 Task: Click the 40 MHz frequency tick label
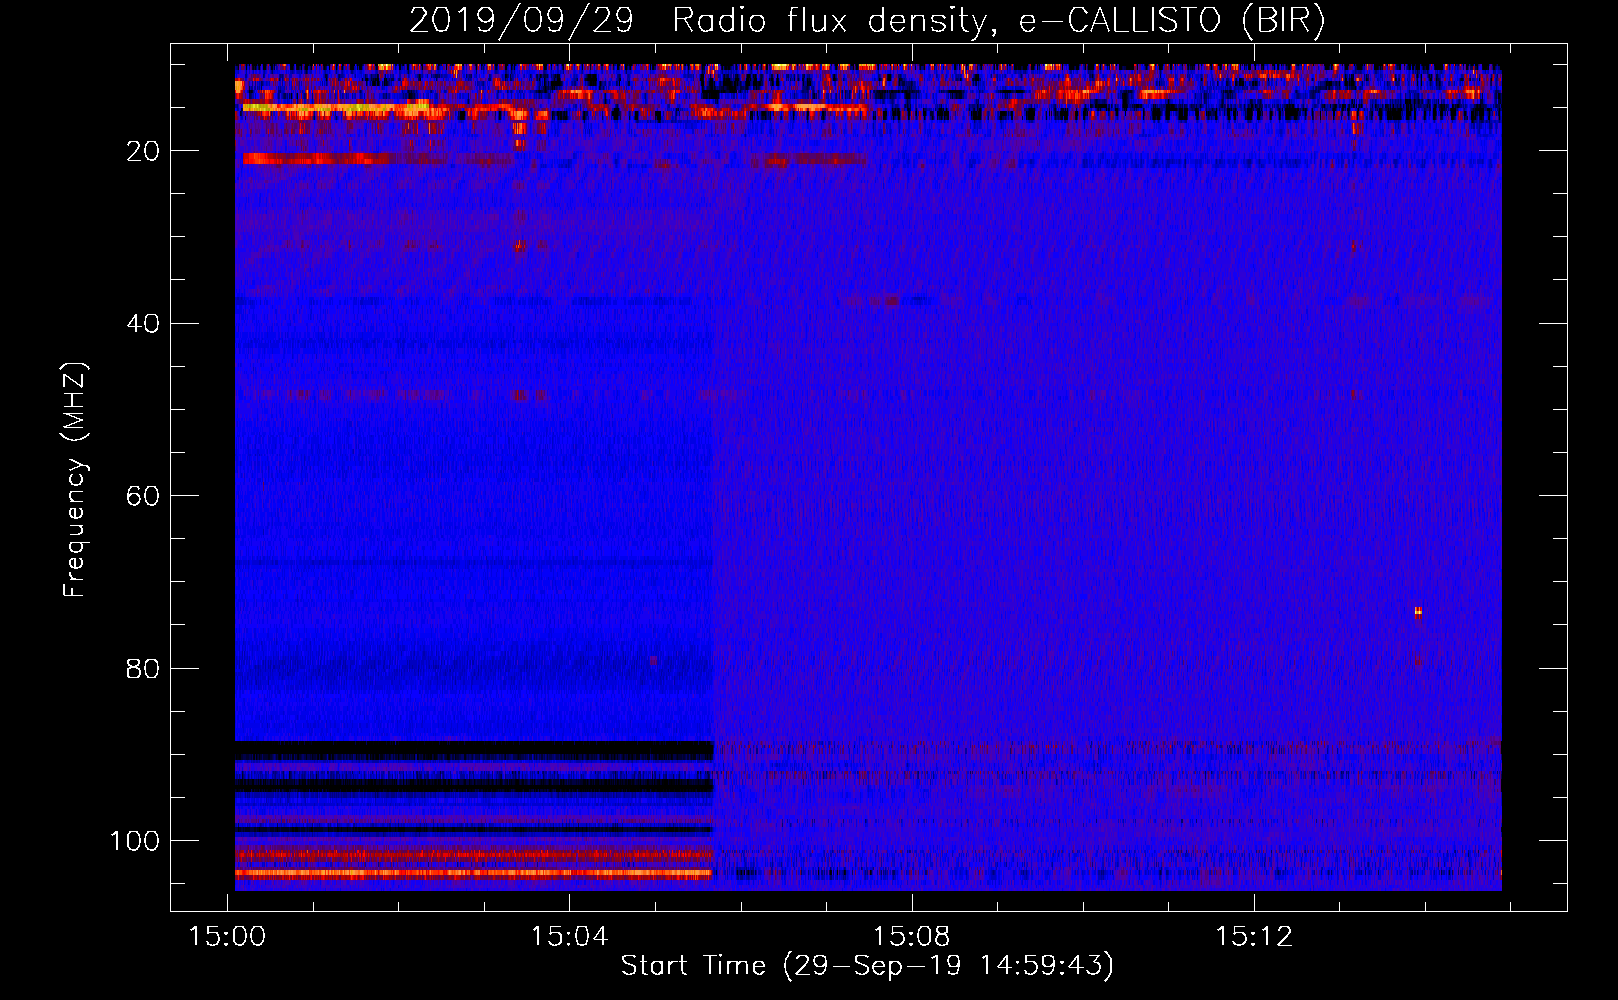pos(143,324)
